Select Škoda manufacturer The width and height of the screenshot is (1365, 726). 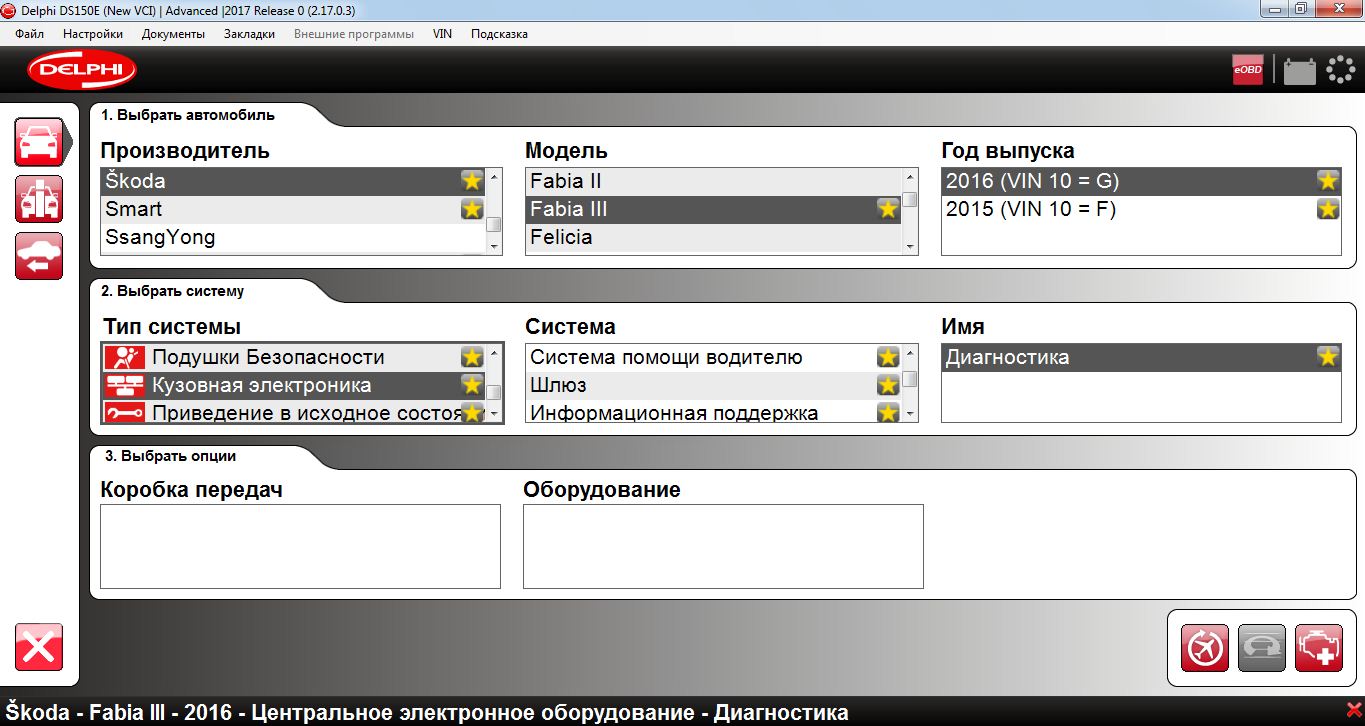pos(293,181)
